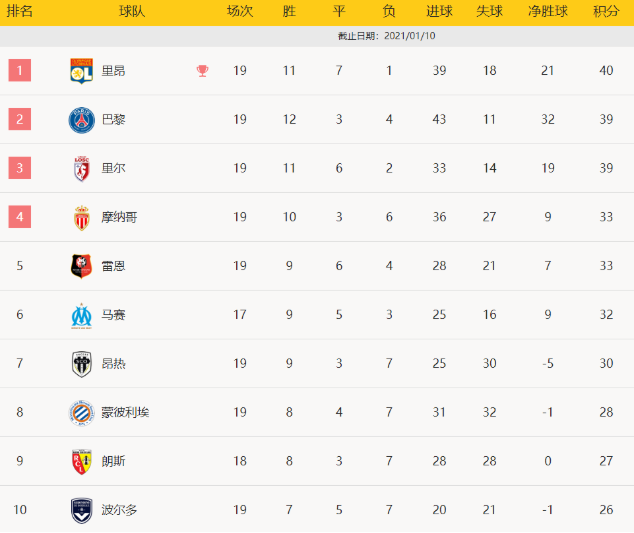This screenshot has height=533, width=634.
Task: Click the Montpellier club logo
Action: 81,412
